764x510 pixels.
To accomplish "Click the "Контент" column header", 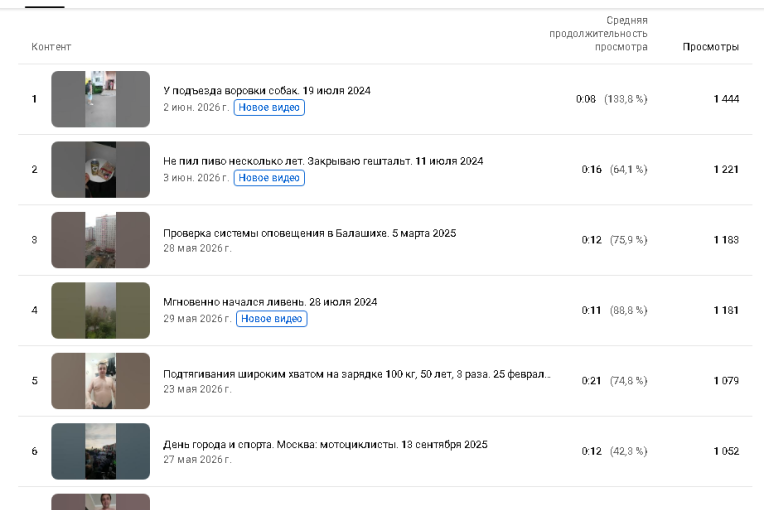I will coord(51,47).
